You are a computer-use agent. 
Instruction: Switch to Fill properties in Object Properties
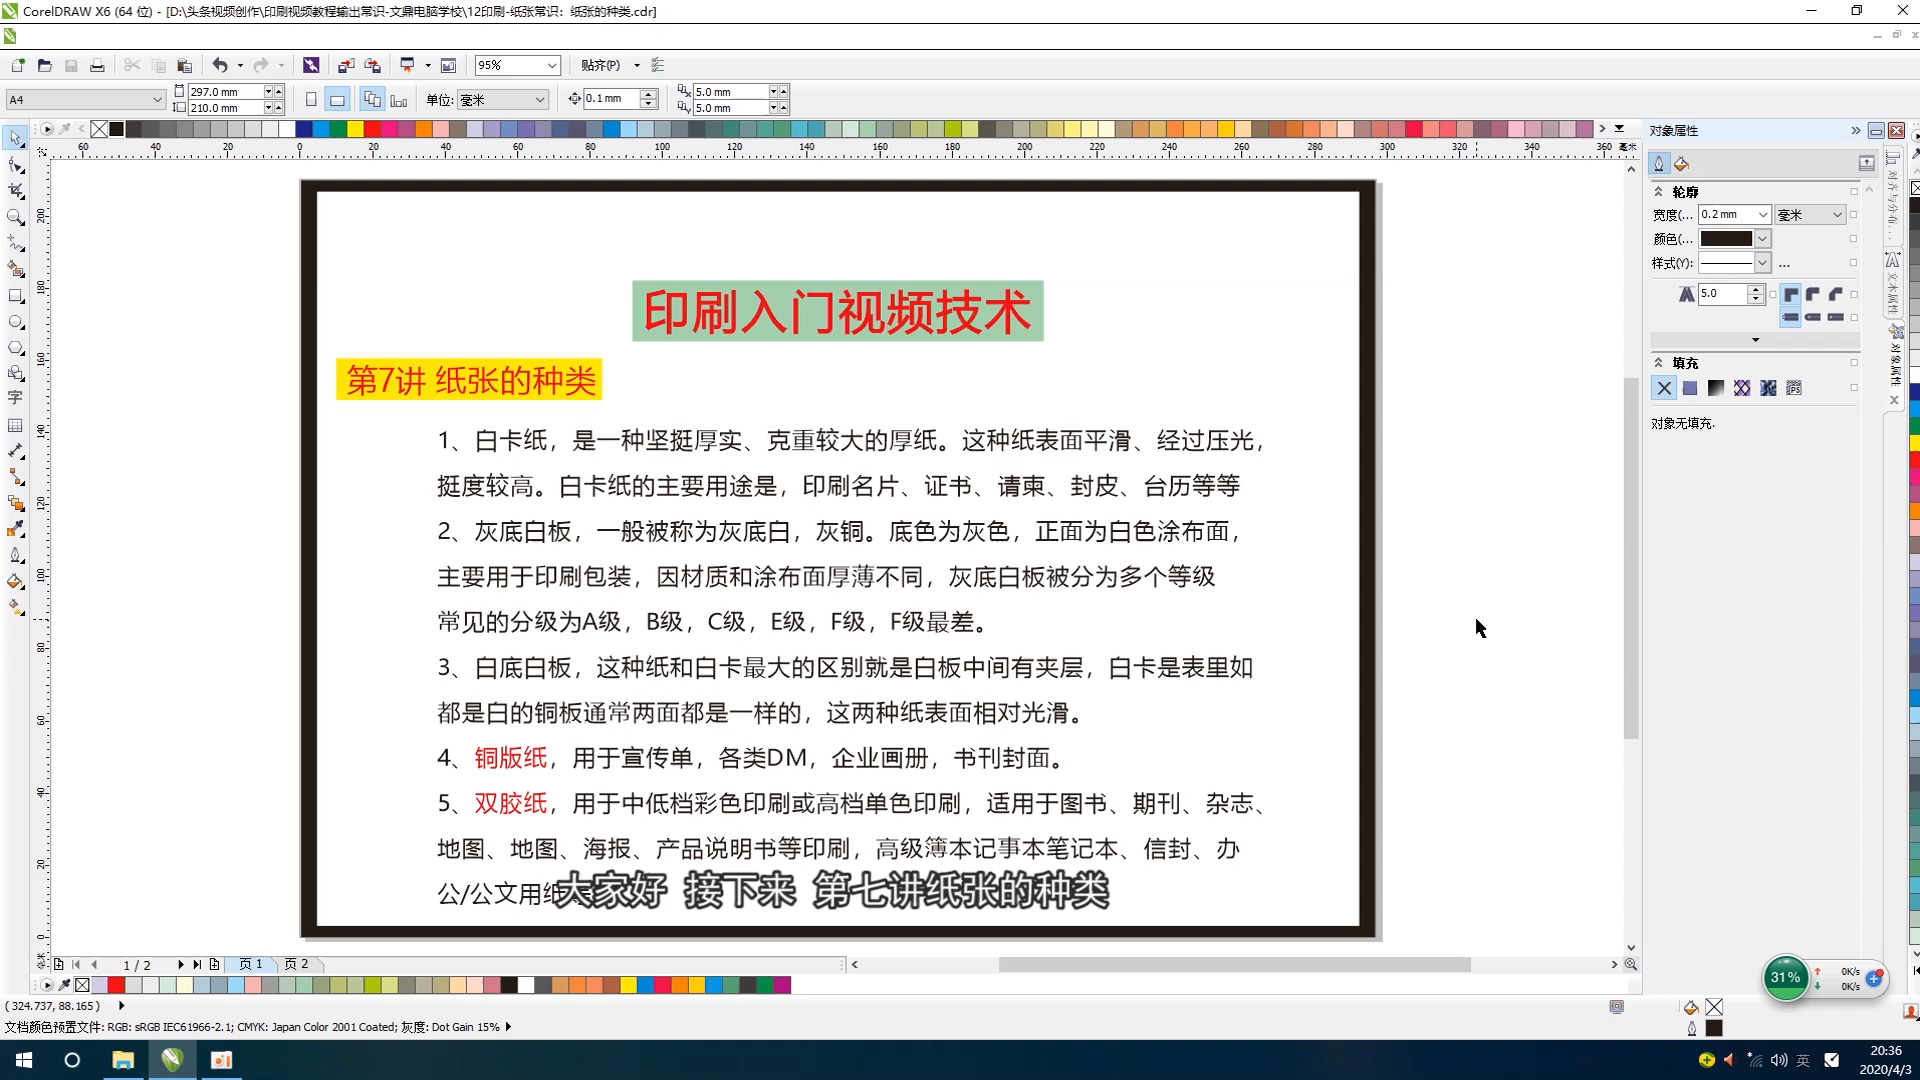[1681, 163]
